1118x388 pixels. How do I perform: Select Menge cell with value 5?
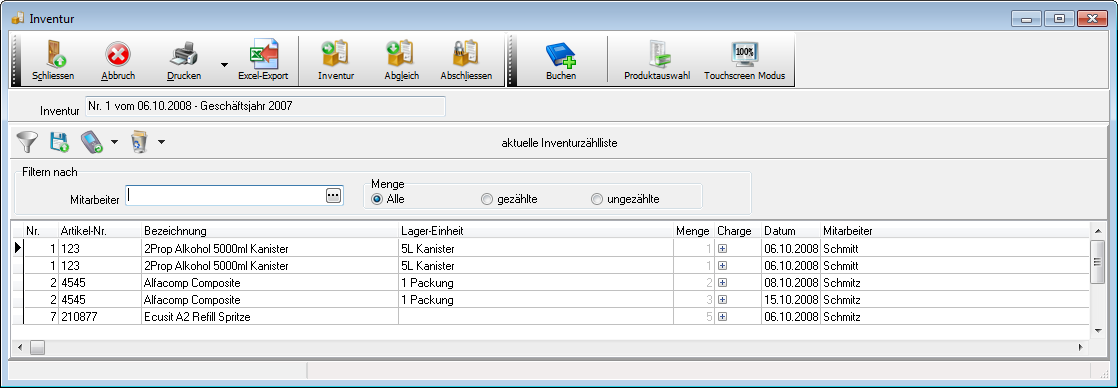[694, 317]
